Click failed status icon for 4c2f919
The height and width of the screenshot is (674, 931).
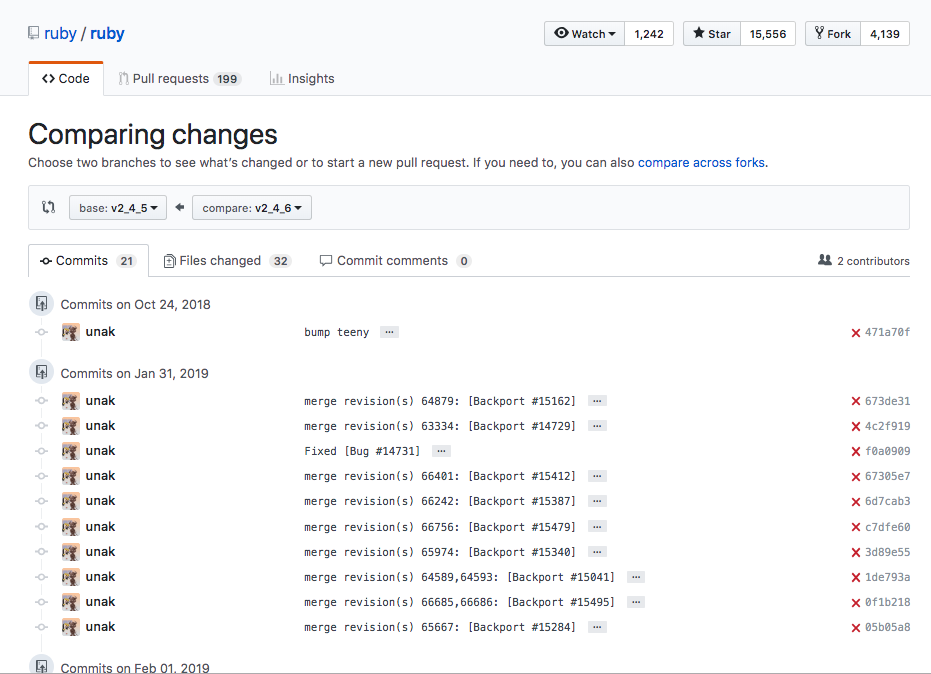click(856, 426)
